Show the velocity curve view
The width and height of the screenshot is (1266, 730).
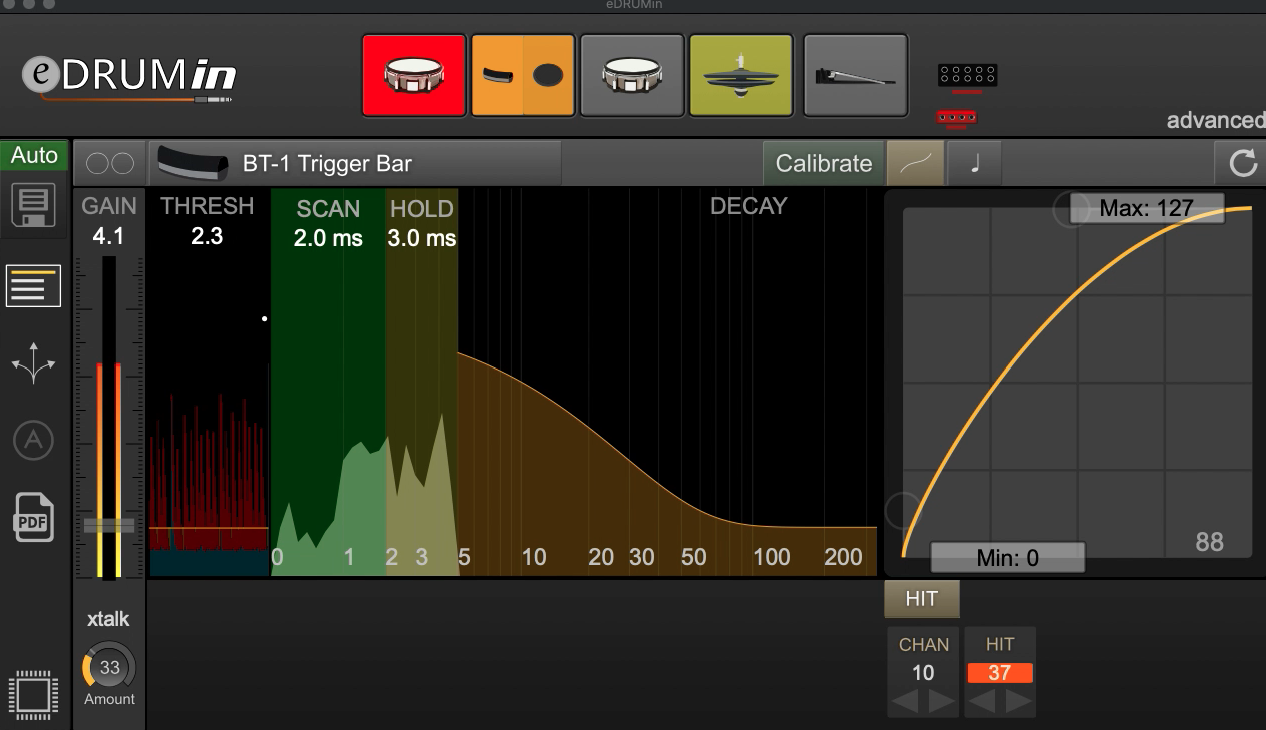tap(915, 163)
